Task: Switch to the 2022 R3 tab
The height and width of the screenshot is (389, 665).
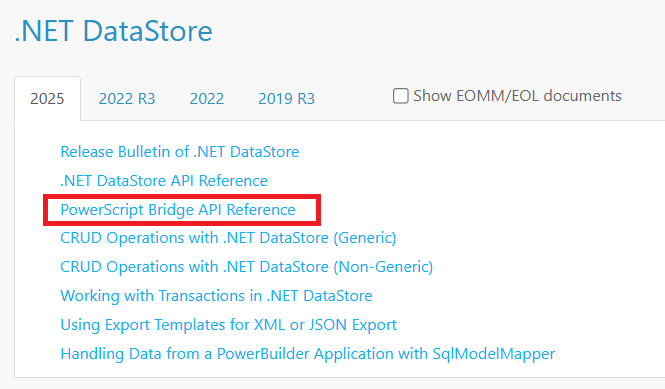Action: click(127, 98)
